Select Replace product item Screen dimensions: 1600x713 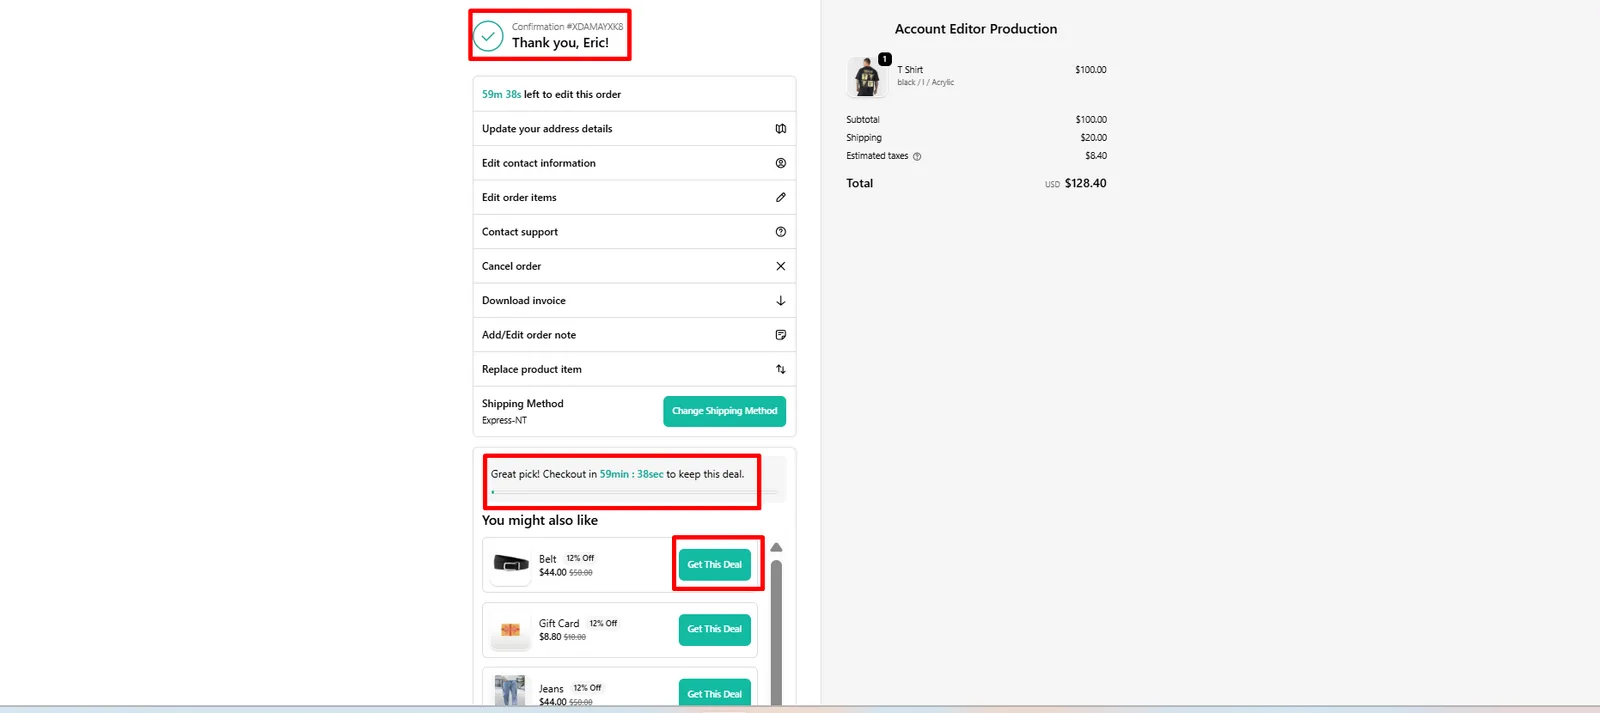[x=634, y=369]
